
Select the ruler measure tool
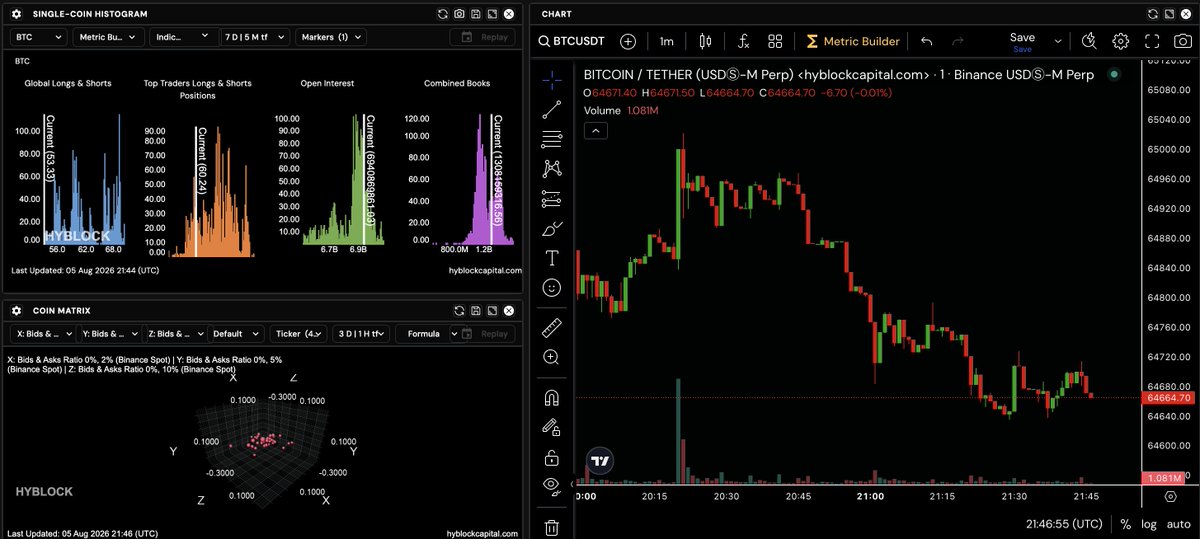pyautogui.click(x=551, y=327)
